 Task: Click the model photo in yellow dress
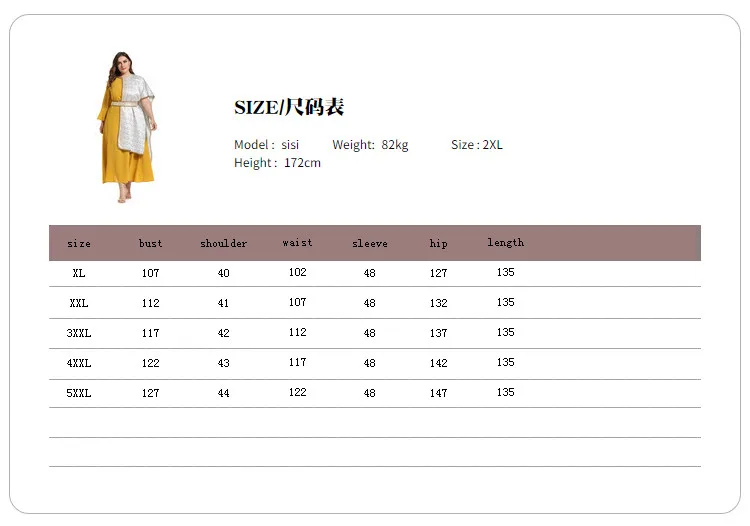127,127
